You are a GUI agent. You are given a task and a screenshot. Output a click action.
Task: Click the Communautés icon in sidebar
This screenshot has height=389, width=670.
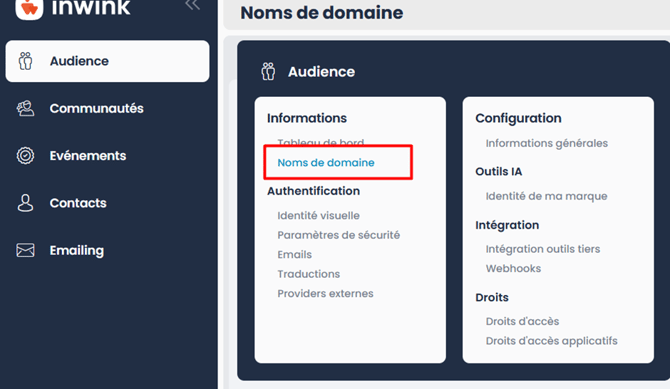(25, 109)
